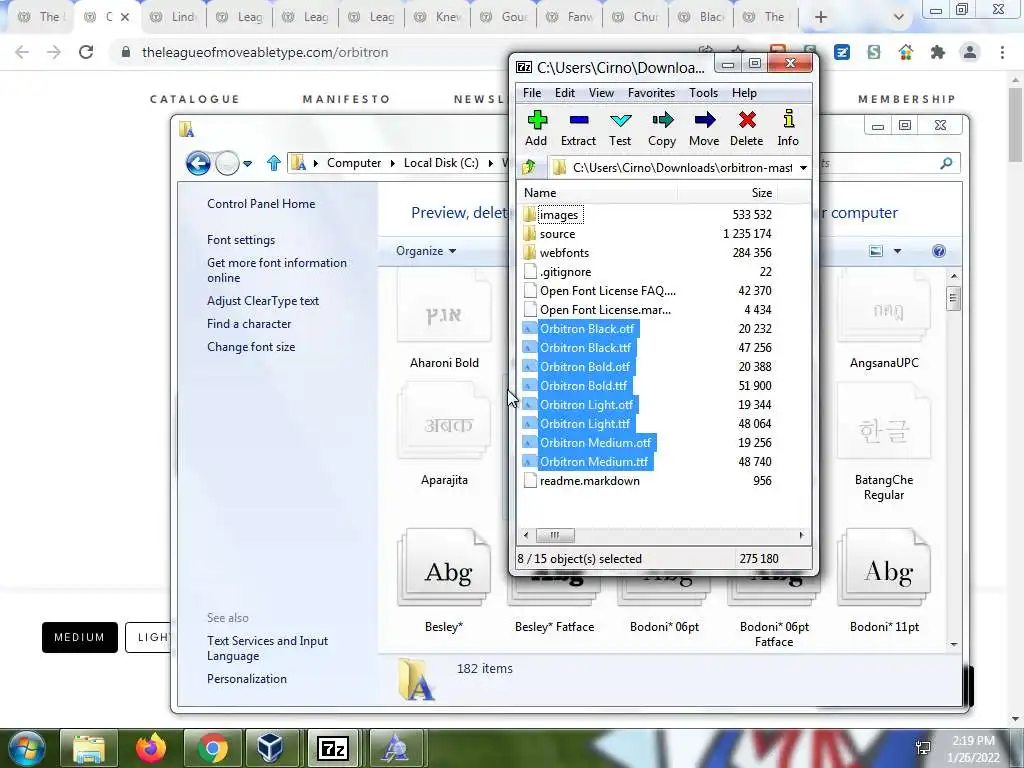This screenshot has height=768, width=1024.
Task: Open the Info icon in 7-Zip
Action: coord(788,128)
